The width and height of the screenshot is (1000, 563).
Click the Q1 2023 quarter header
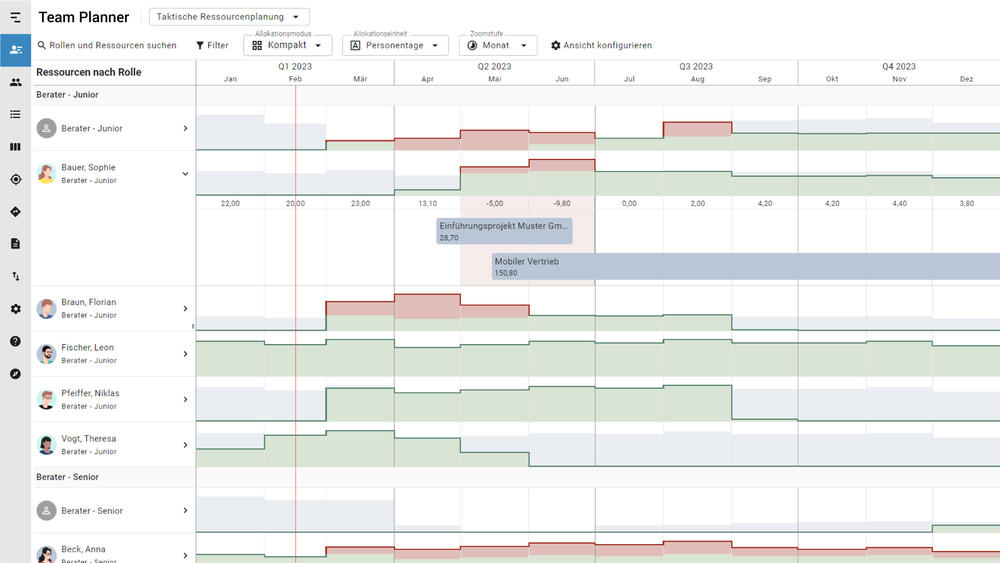[x=295, y=66]
